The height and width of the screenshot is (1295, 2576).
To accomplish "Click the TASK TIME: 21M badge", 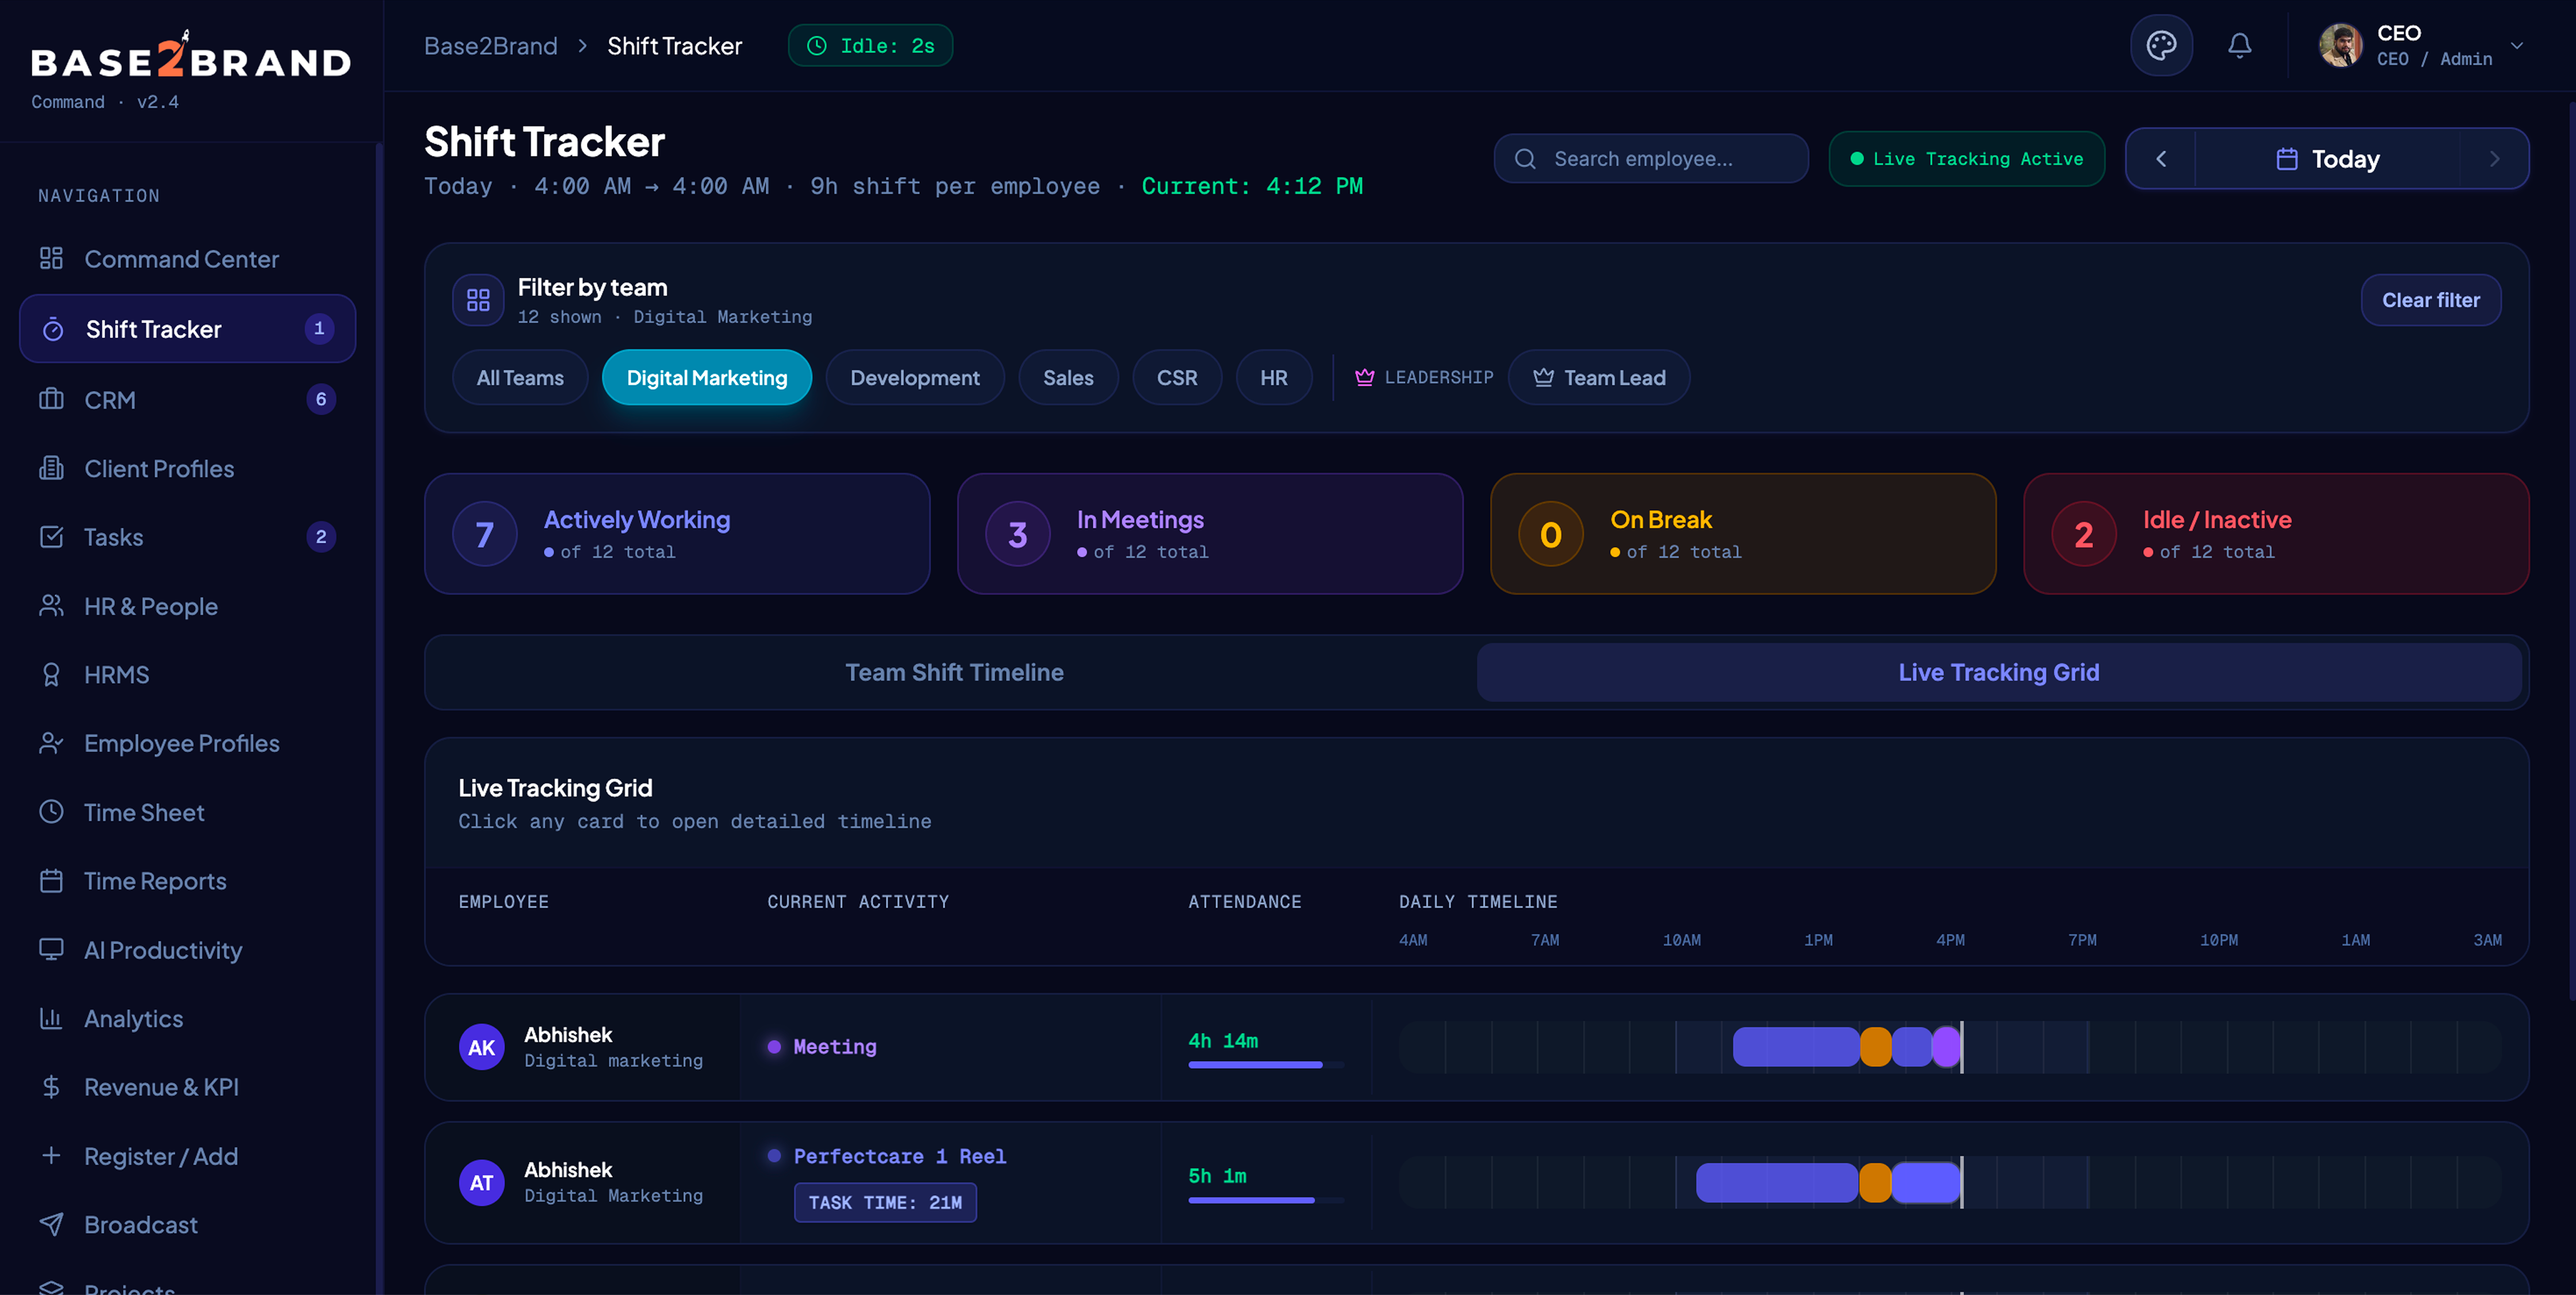I will (885, 1202).
